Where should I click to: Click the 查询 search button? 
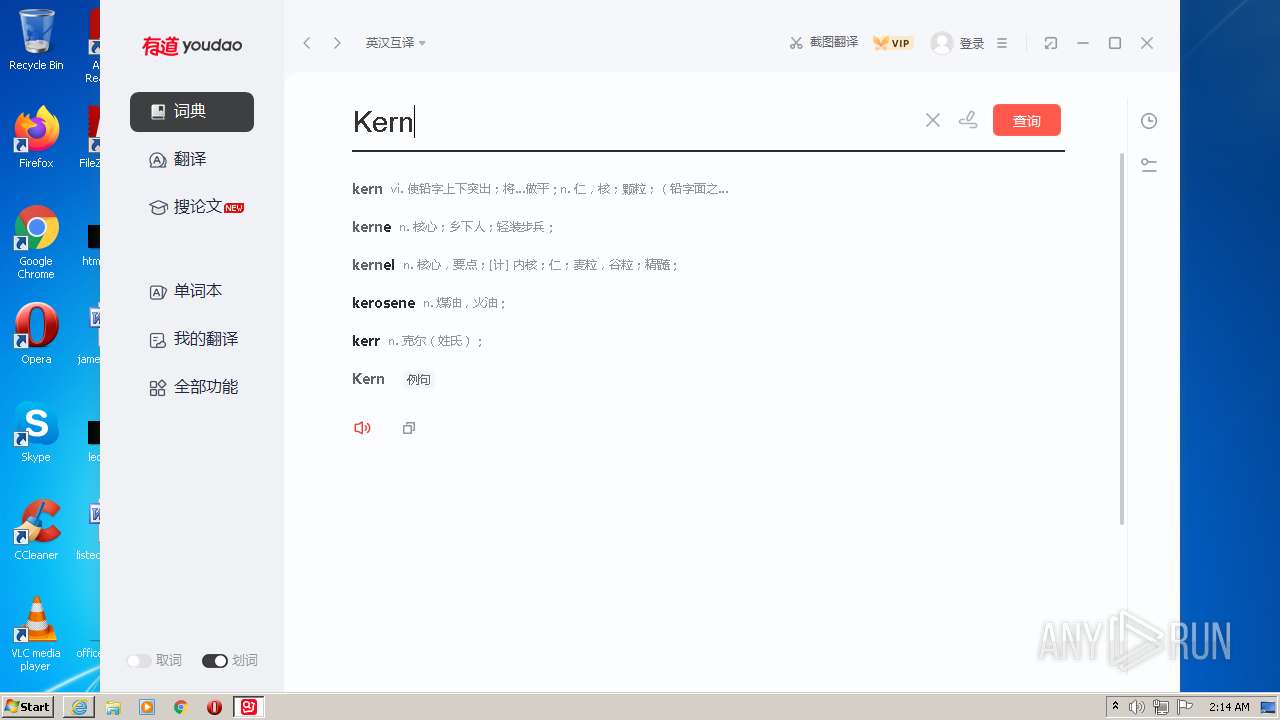coord(1027,120)
